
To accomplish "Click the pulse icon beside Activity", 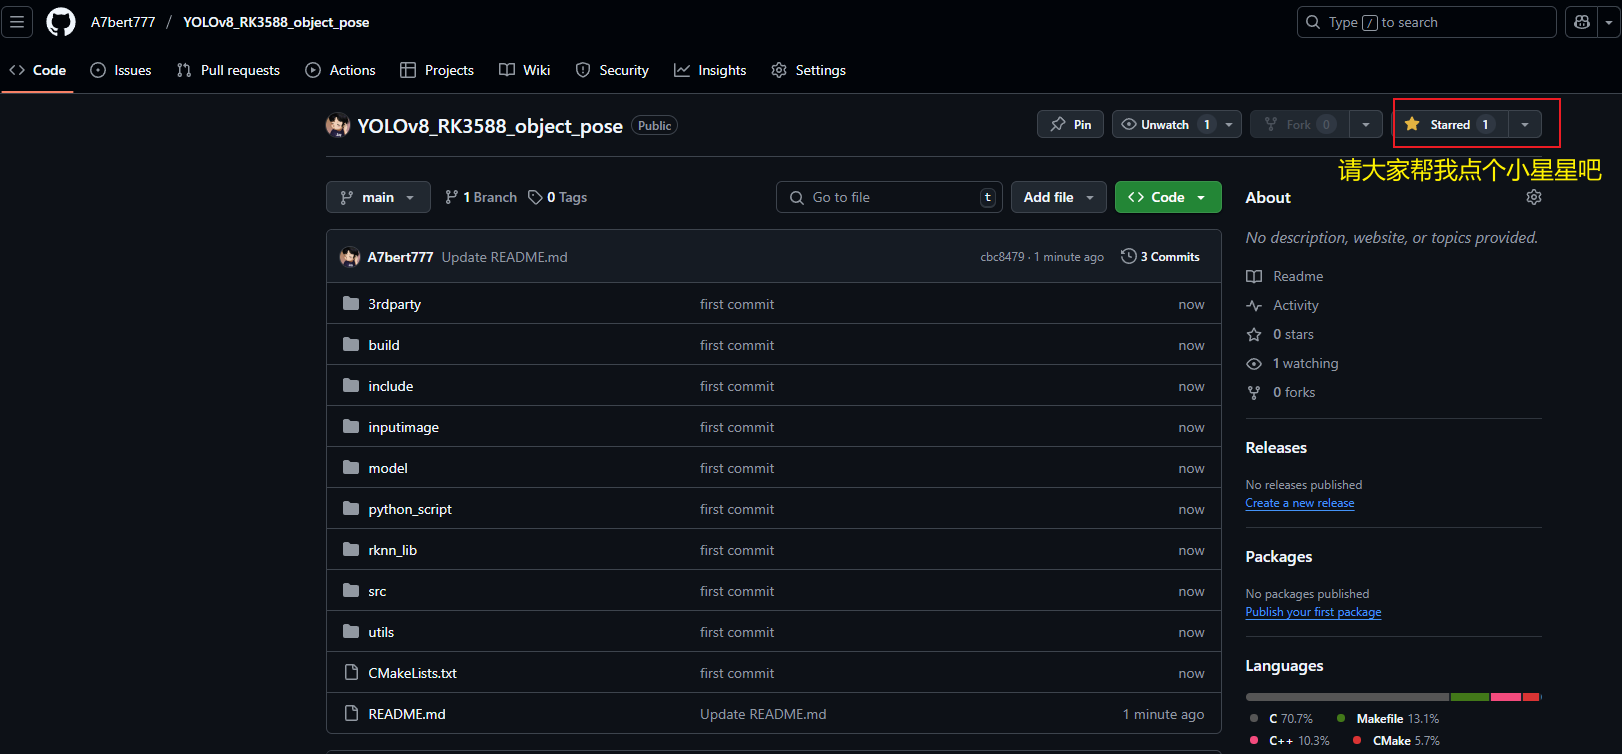I will [x=1254, y=305].
